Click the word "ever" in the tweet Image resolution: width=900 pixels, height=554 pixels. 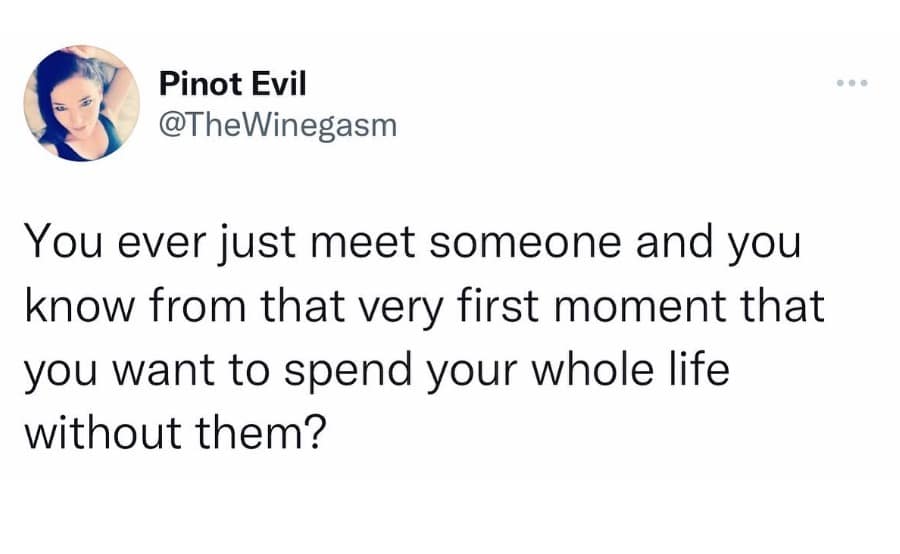tap(149, 245)
